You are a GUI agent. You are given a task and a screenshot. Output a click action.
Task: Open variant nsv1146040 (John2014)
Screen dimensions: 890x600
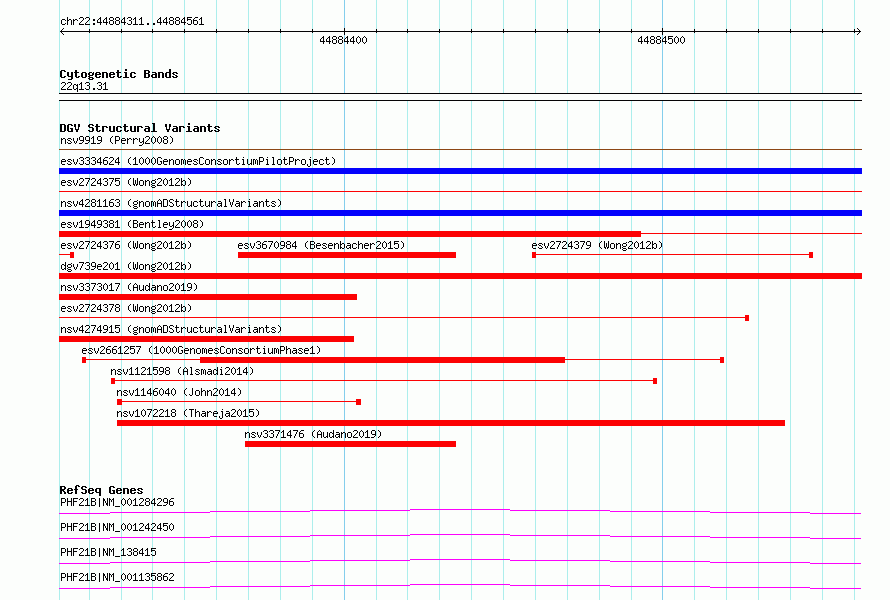[x=179, y=392]
